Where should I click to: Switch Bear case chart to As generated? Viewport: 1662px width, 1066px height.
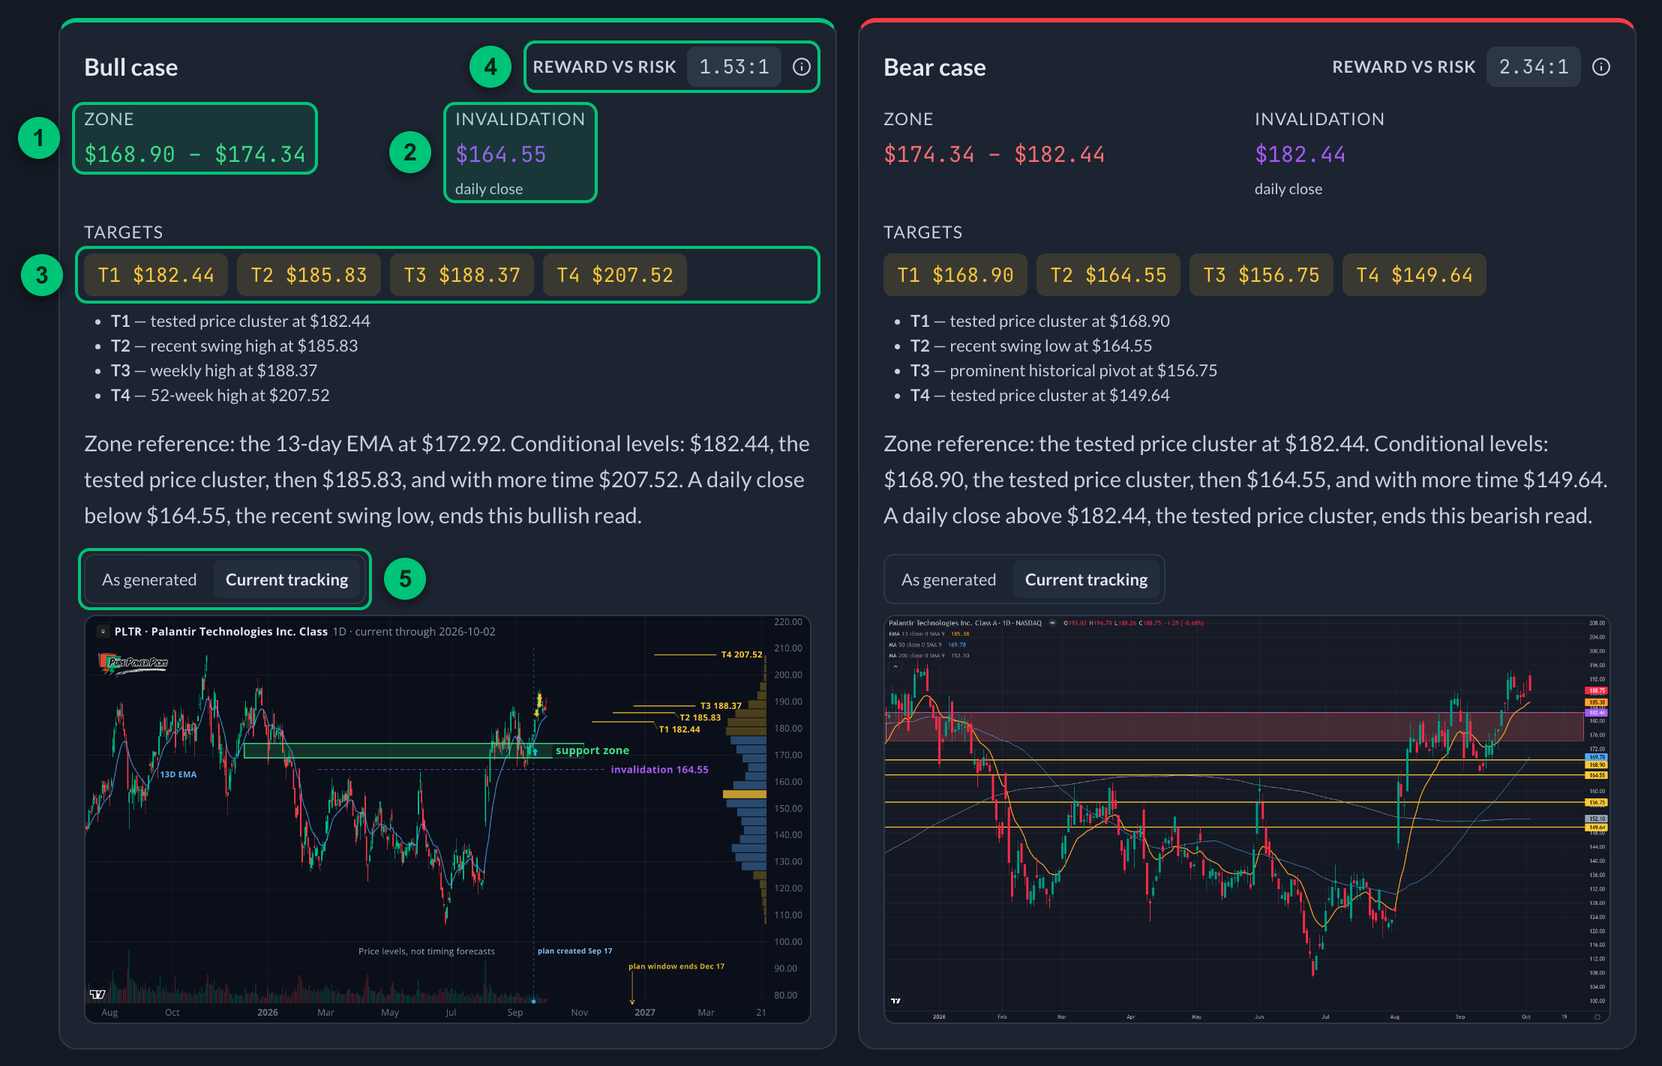[x=948, y=579]
